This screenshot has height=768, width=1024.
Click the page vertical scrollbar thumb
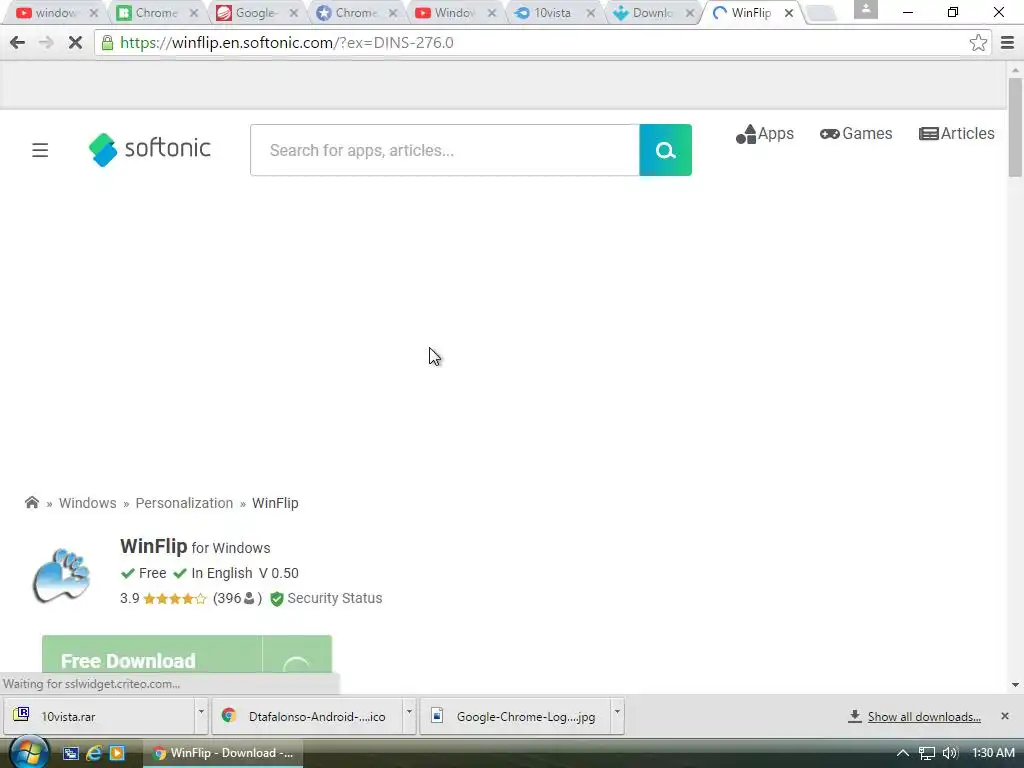pos(1015,127)
